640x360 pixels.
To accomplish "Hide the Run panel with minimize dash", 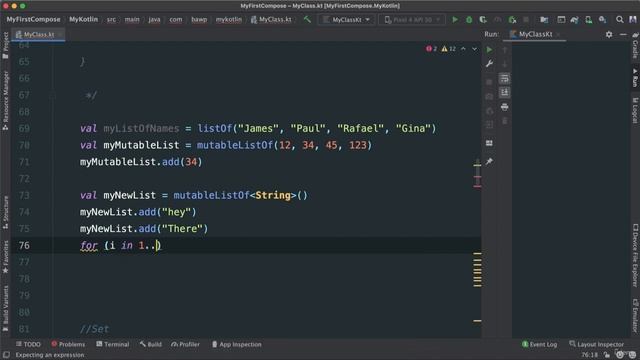I will (x=623, y=34).
